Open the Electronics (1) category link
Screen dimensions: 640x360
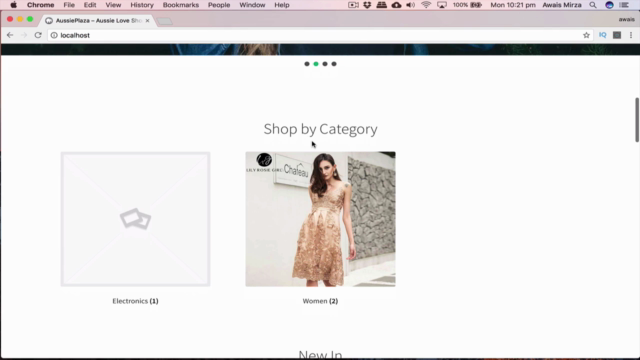[136, 301]
